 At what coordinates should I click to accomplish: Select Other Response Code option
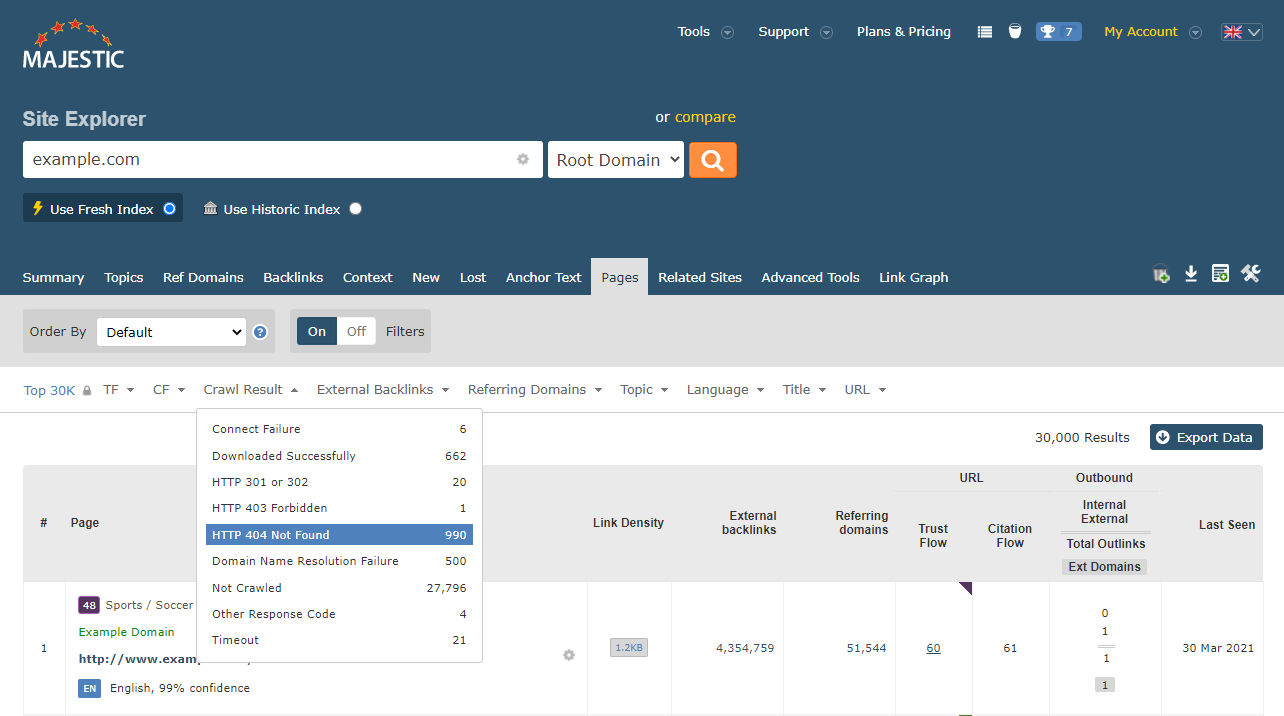[339, 614]
